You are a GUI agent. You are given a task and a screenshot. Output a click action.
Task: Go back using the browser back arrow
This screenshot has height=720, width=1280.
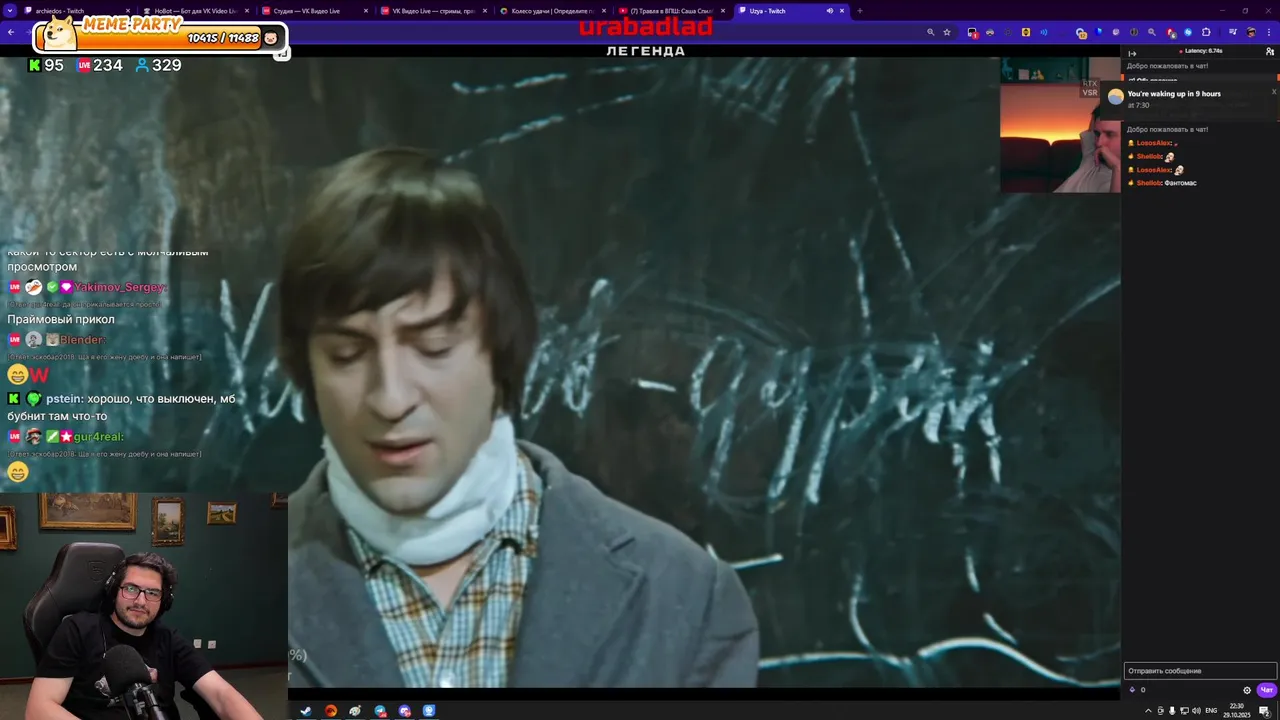11,32
